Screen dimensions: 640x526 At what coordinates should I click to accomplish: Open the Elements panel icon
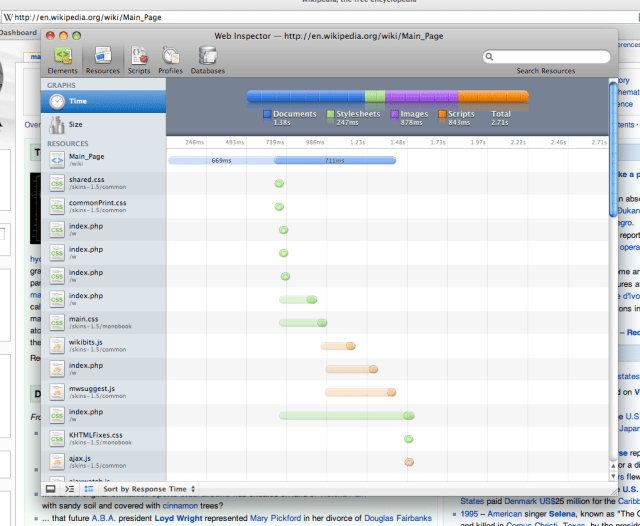pos(62,60)
